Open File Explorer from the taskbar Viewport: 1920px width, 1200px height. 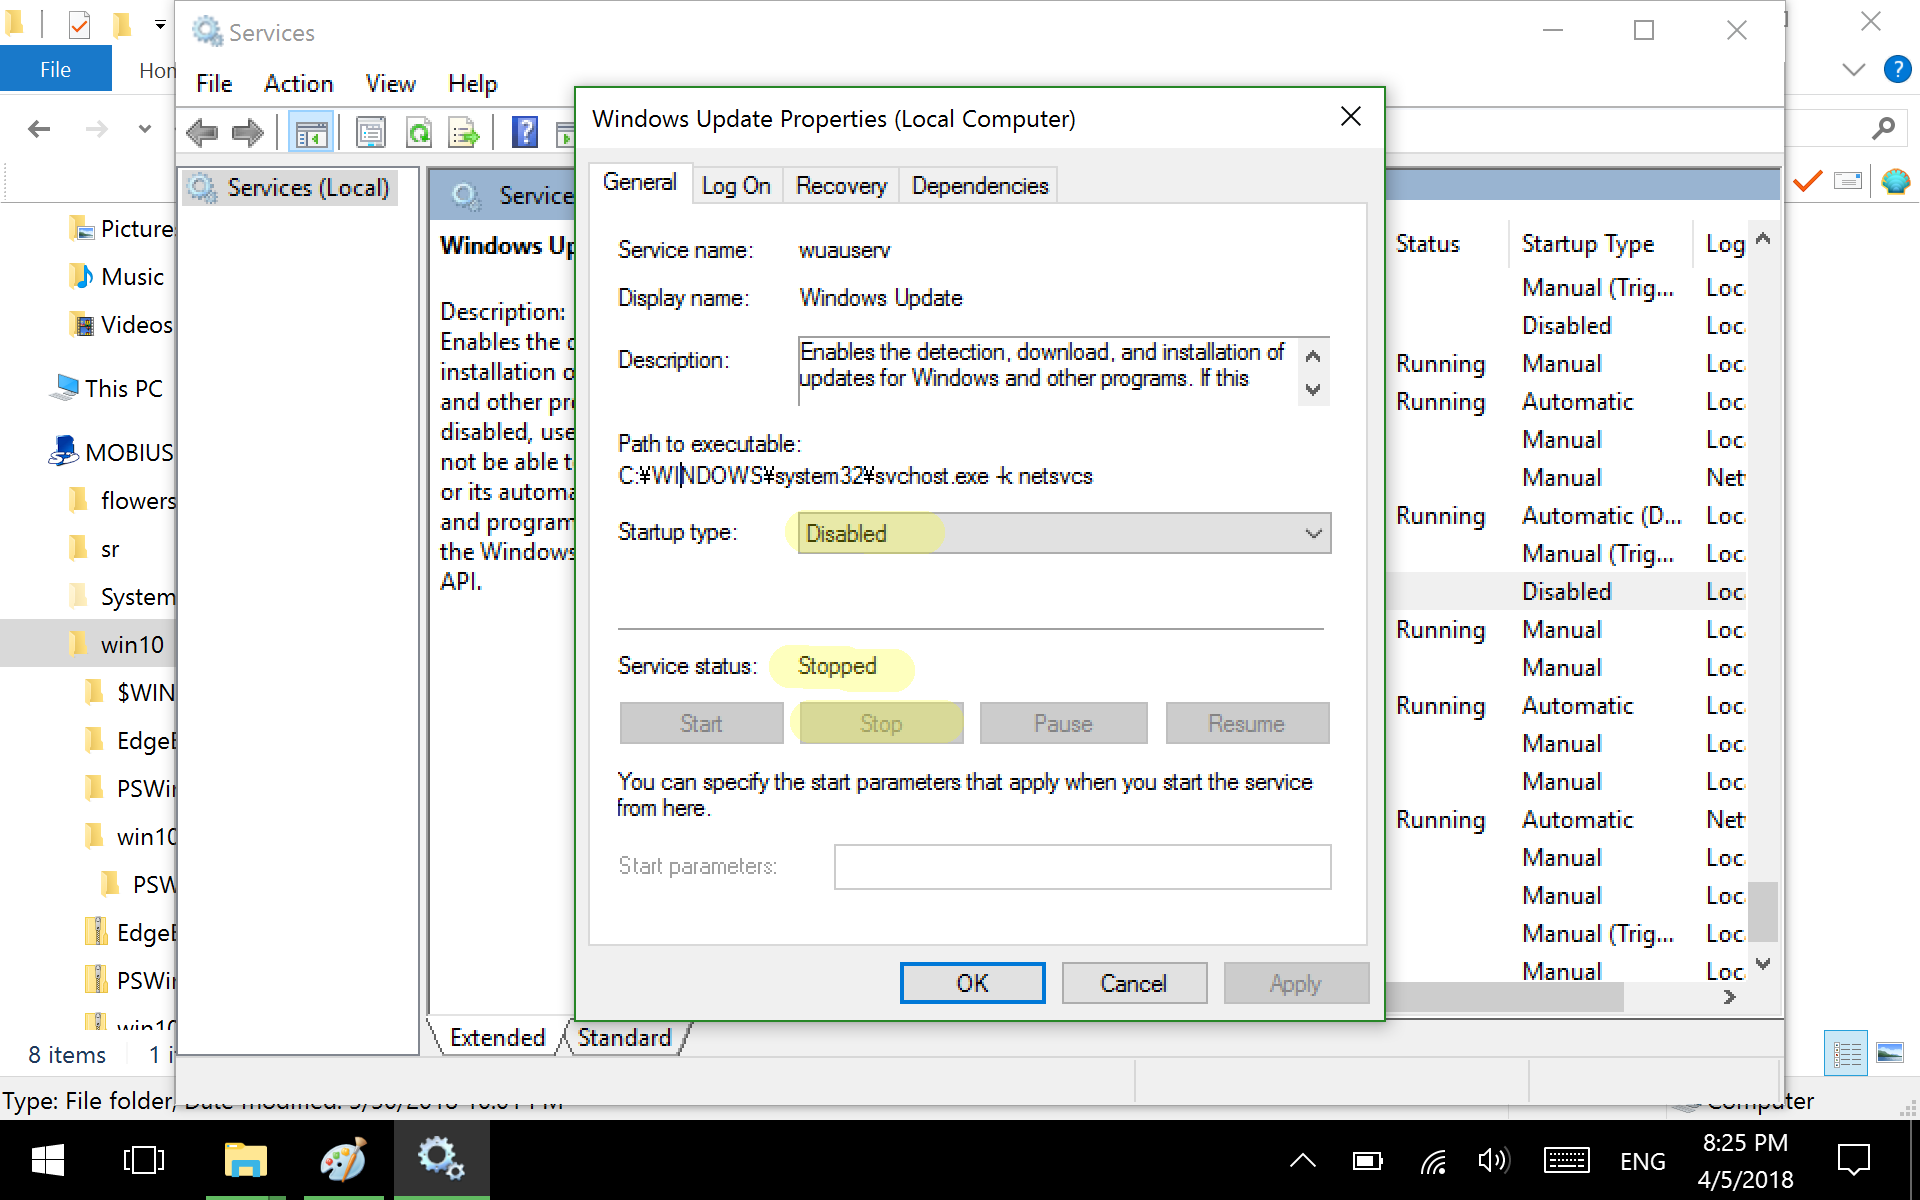coord(245,1159)
